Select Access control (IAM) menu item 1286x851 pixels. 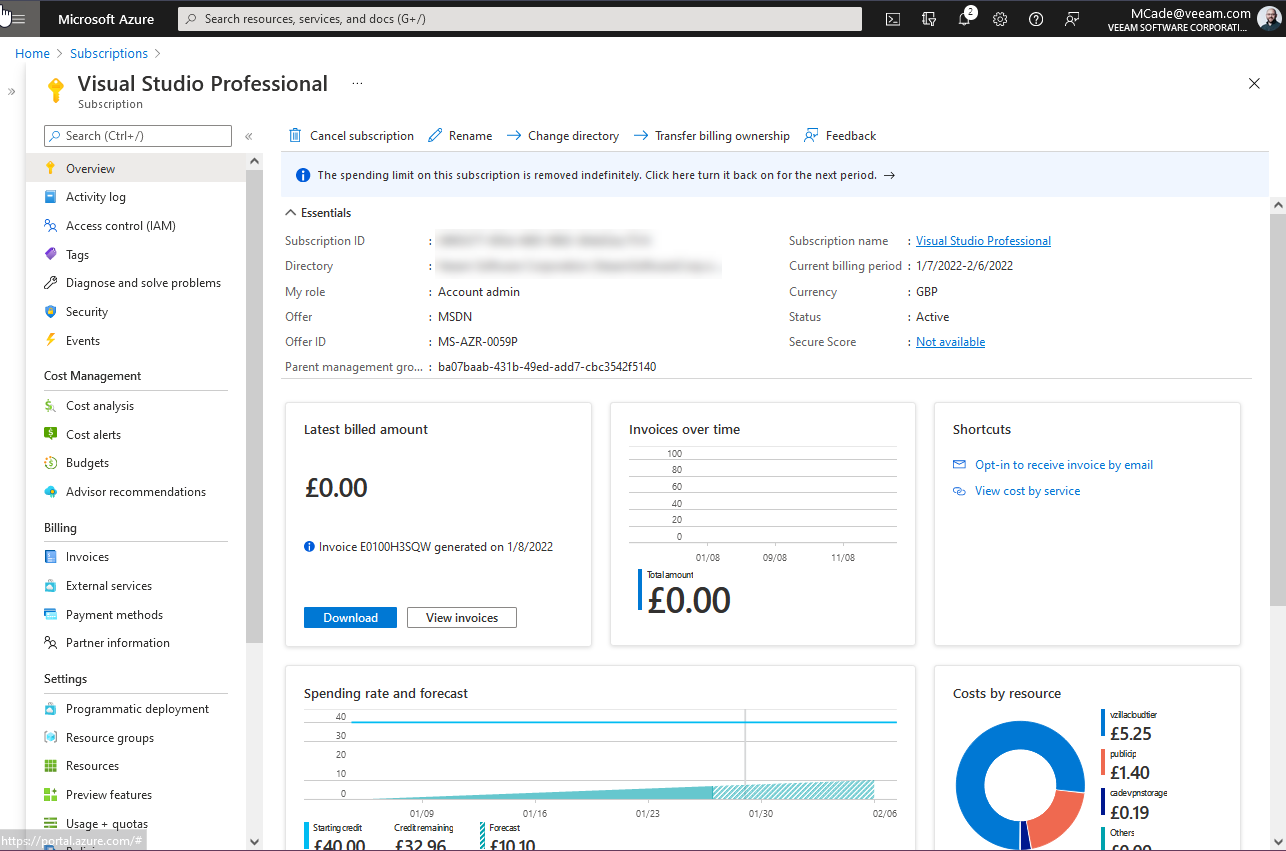[x=120, y=226]
